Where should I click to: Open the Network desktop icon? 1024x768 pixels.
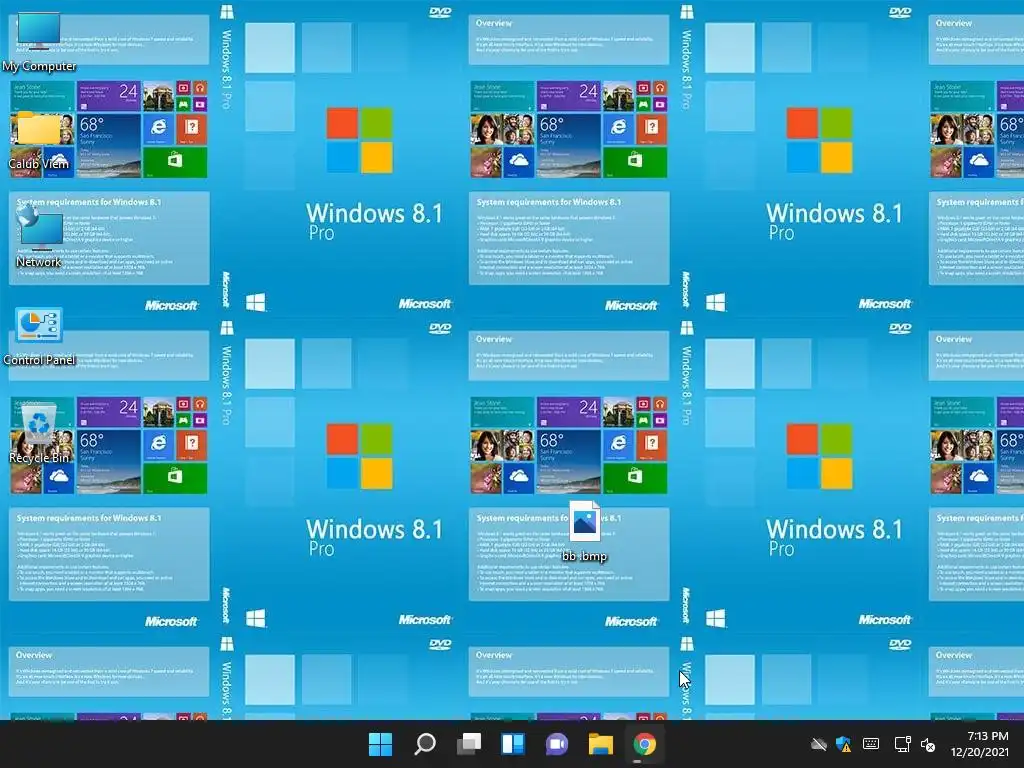(x=39, y=236)
